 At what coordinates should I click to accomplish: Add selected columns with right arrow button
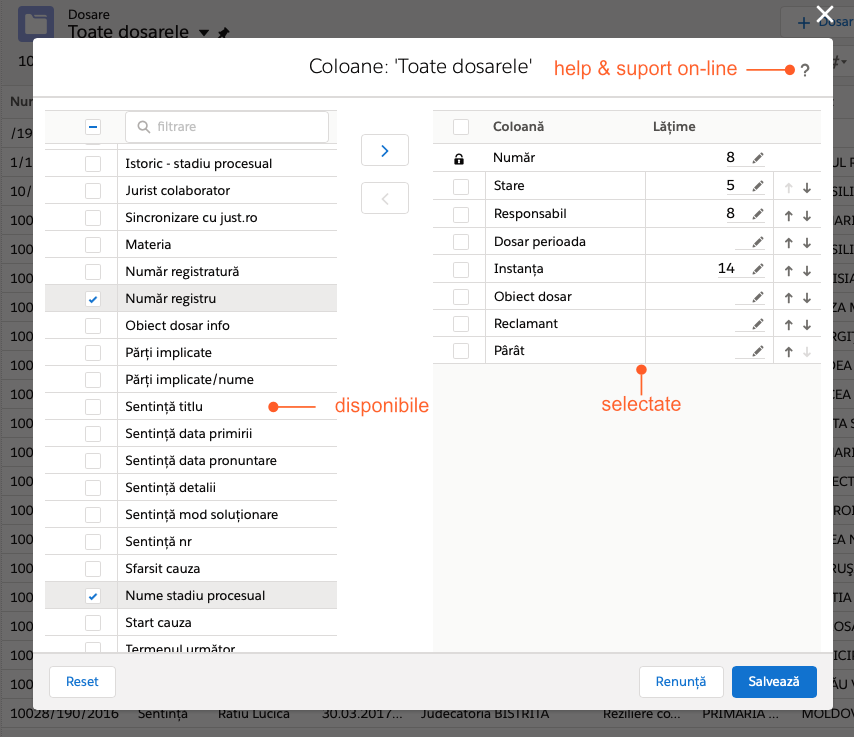(x=385, y=150)
